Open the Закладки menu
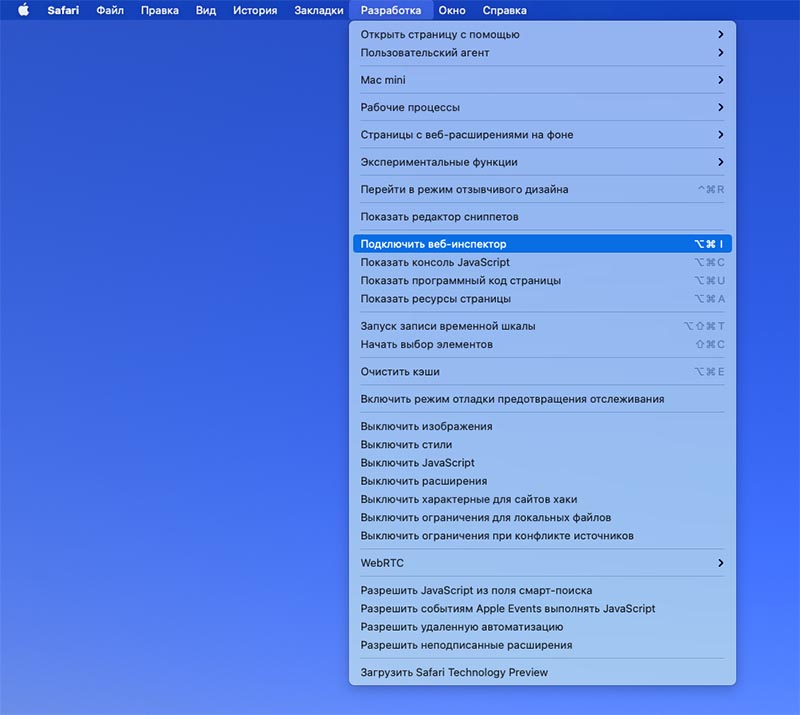This screenshot has width=800, height=715. 318,10
